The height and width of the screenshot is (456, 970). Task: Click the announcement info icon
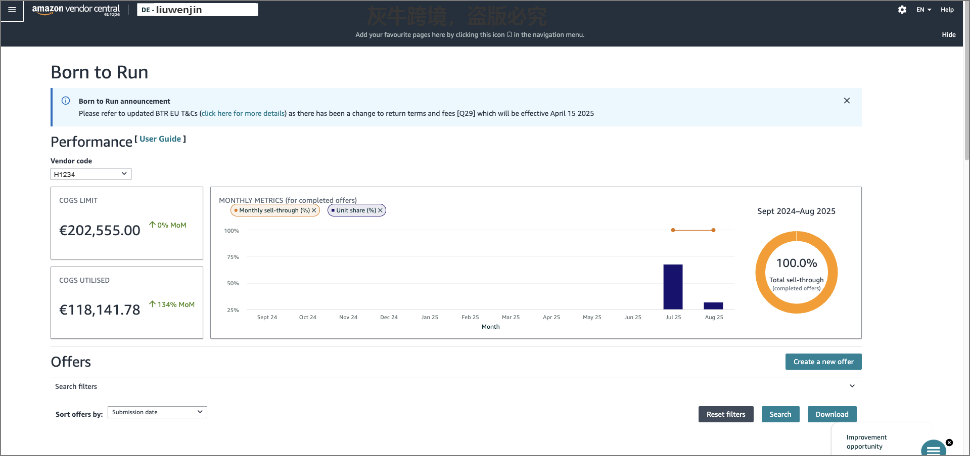click(x=66, y=101)
